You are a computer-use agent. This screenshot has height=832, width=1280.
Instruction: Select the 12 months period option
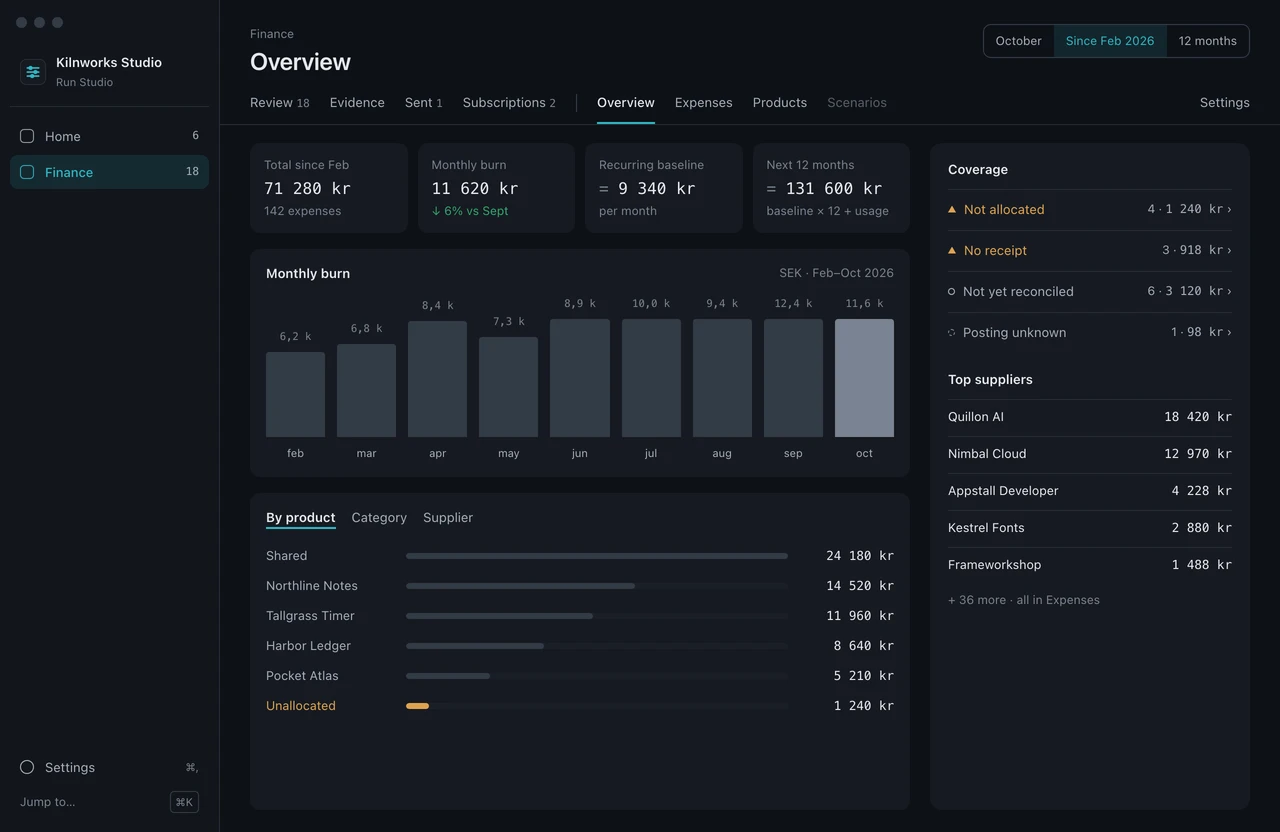[x=1208, y=41]
